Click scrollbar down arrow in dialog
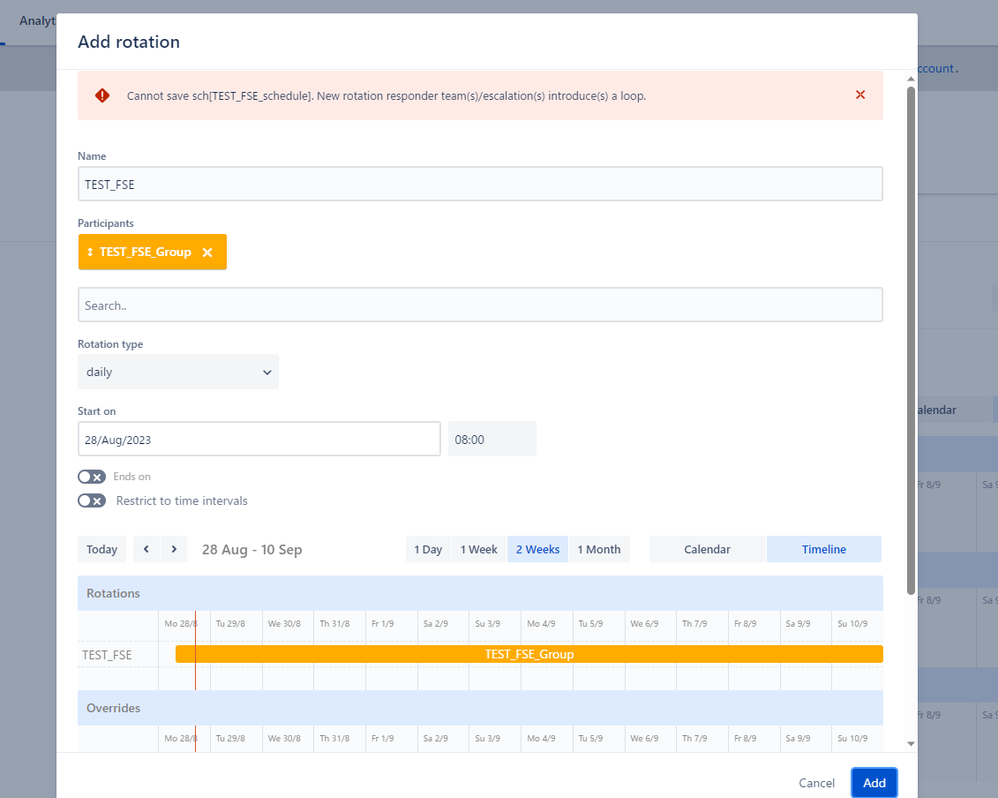Screen dimensions: 998x798 pyautogui.click(x=911, y=743)
